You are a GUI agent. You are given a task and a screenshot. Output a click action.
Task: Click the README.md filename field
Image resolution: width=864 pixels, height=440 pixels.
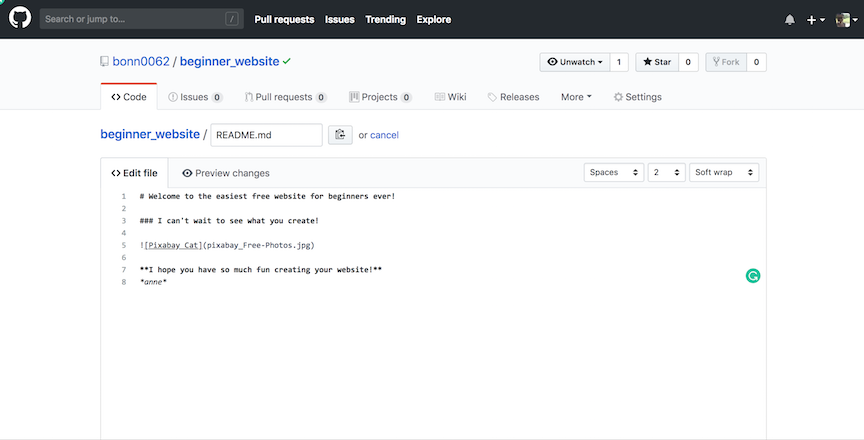coord(266,135)
